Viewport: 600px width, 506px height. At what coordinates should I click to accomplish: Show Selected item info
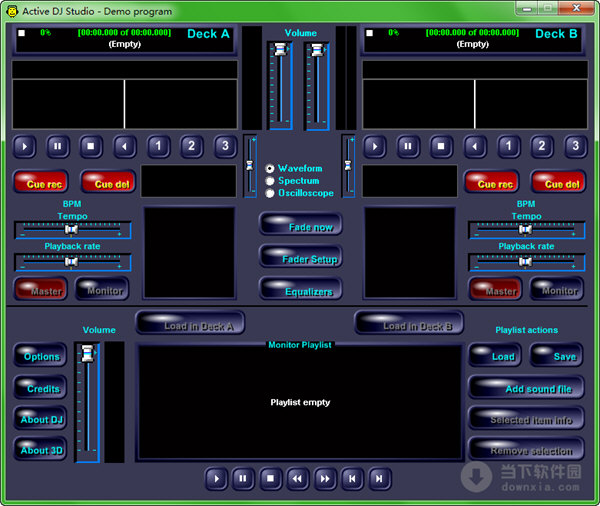click(526, 418)
